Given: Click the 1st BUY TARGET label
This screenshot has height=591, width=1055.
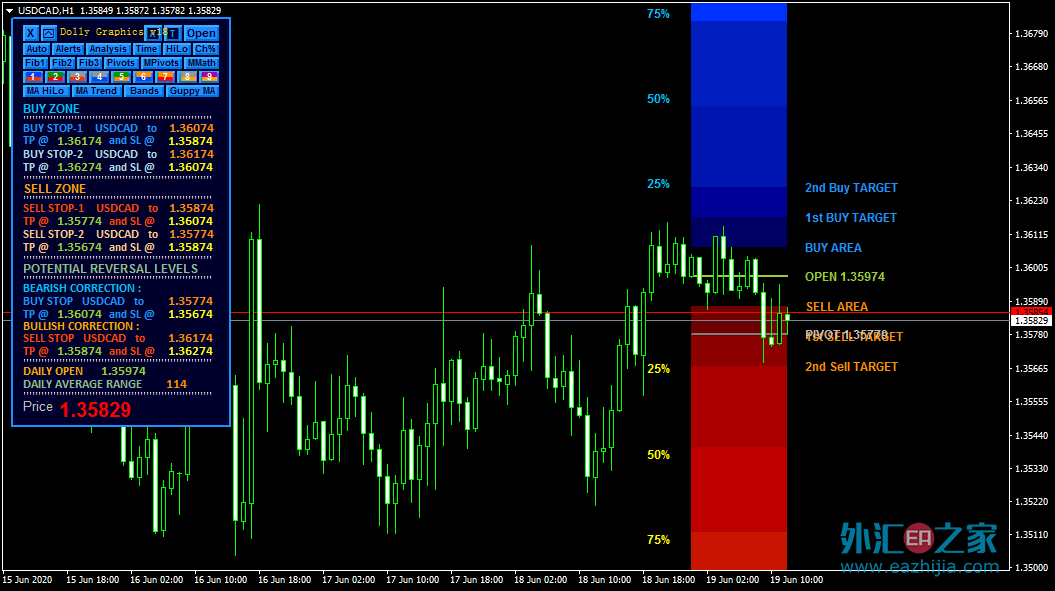Looking at the screenshot, I should 850,218.
